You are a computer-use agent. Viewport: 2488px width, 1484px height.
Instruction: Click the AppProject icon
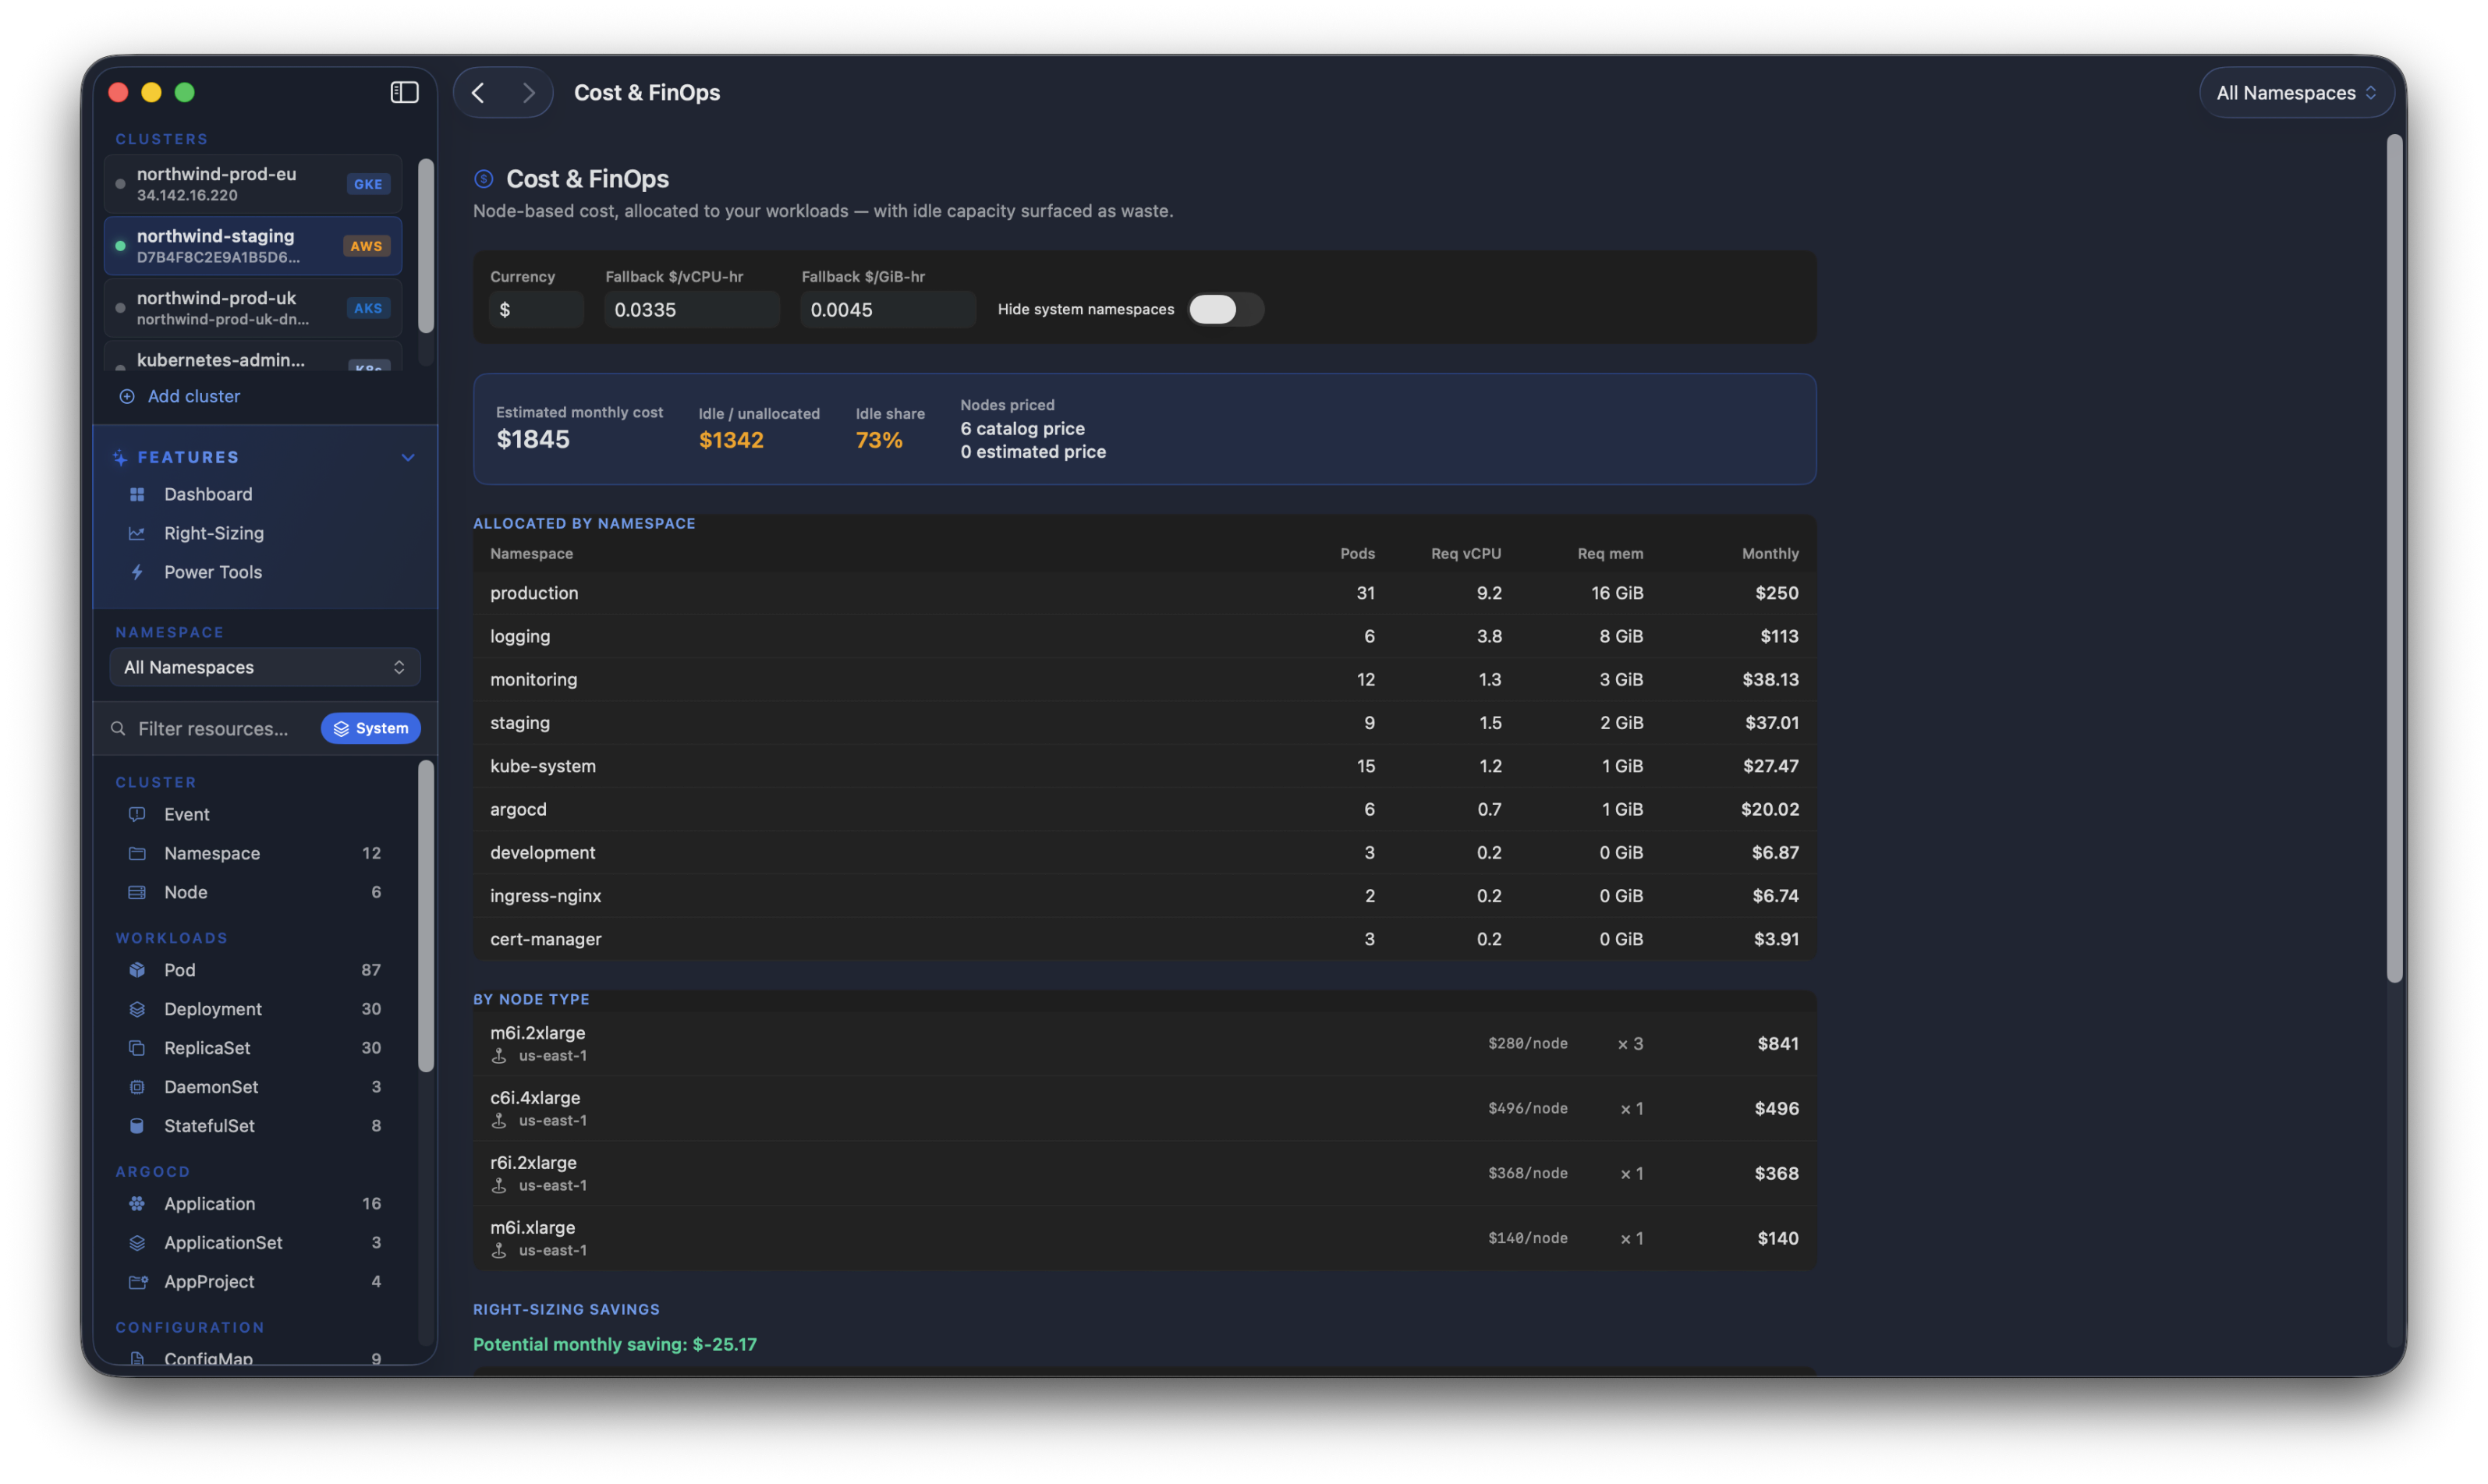(137, 1282)
